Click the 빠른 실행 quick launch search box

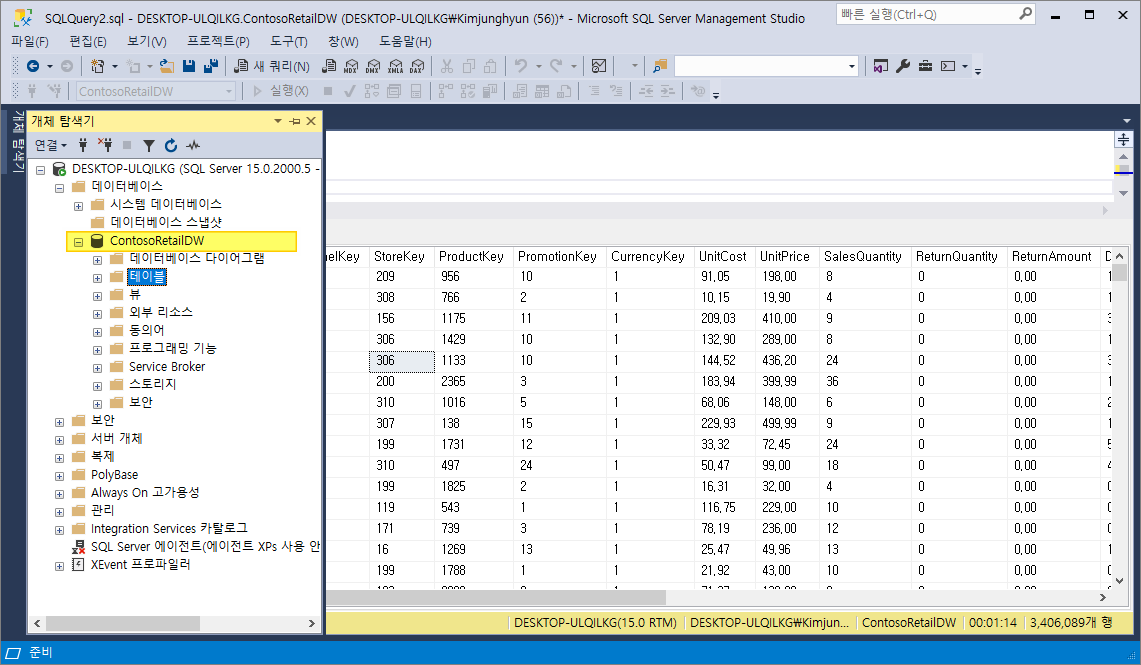tap(936, 14)
